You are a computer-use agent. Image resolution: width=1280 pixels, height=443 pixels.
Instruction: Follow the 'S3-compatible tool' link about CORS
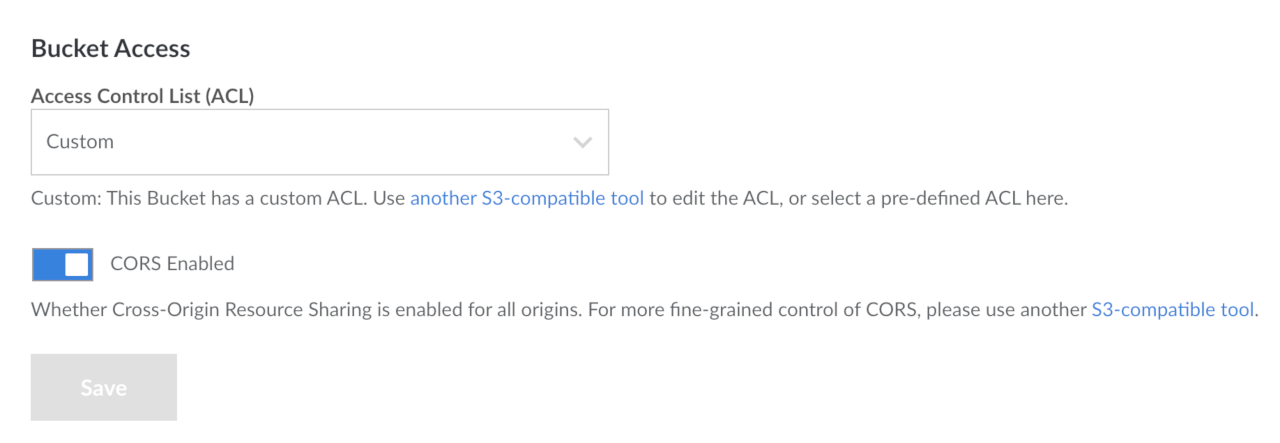click(x=1172, y=309)
